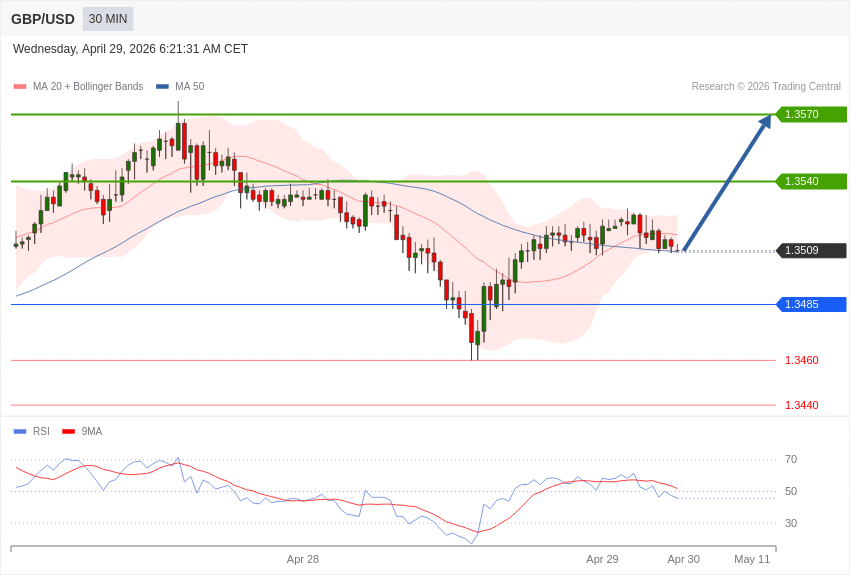Screen dimensions: 850x576
Task: Click the black 1.3509 current price tag
Action: point(811,250)
